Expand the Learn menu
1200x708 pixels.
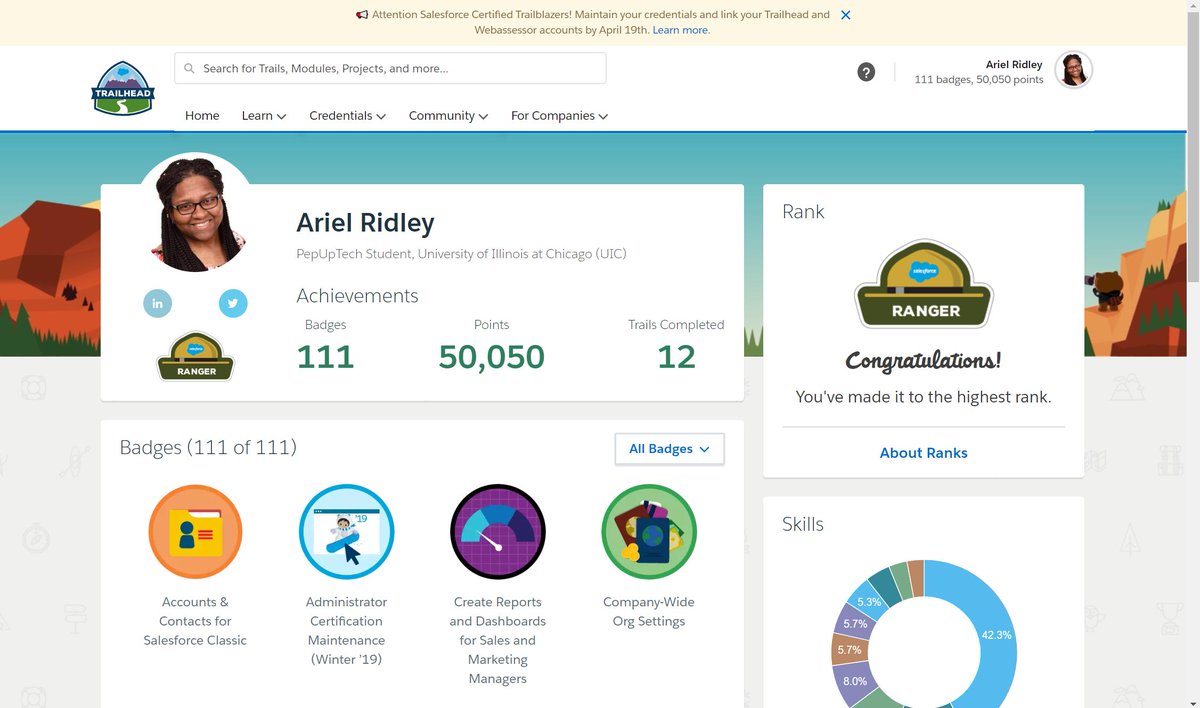pyautogui.click(x=264, y=116)
